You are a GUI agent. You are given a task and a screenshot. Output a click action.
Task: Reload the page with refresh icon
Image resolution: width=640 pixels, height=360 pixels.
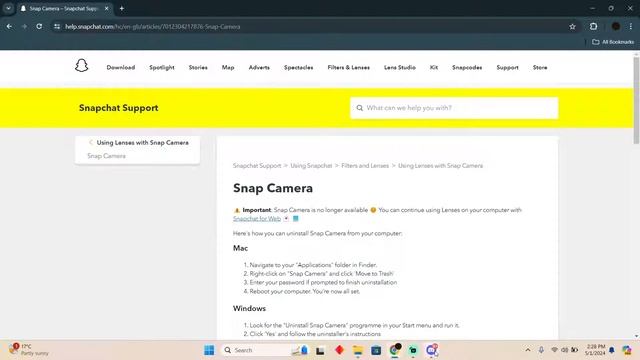point(39,27)
